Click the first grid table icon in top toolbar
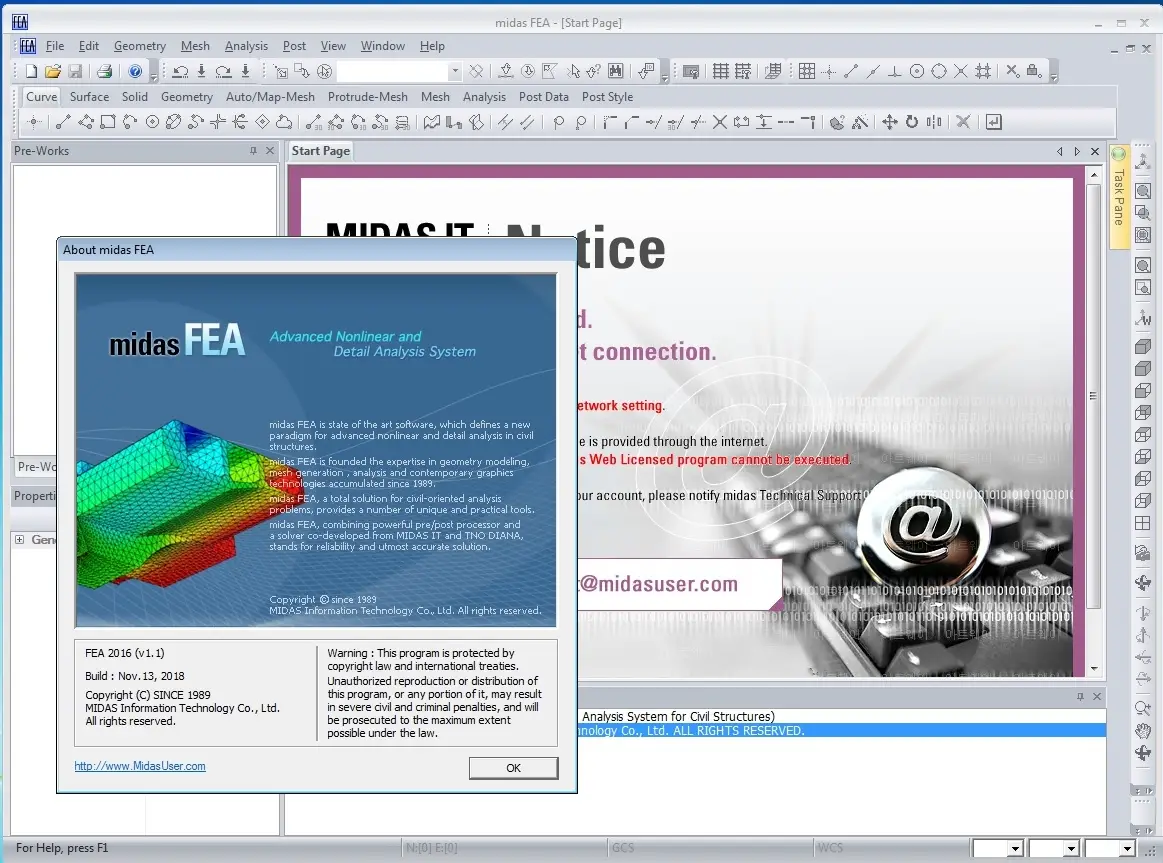Screen dimensions: 1163x863 (x=720, y=71)
